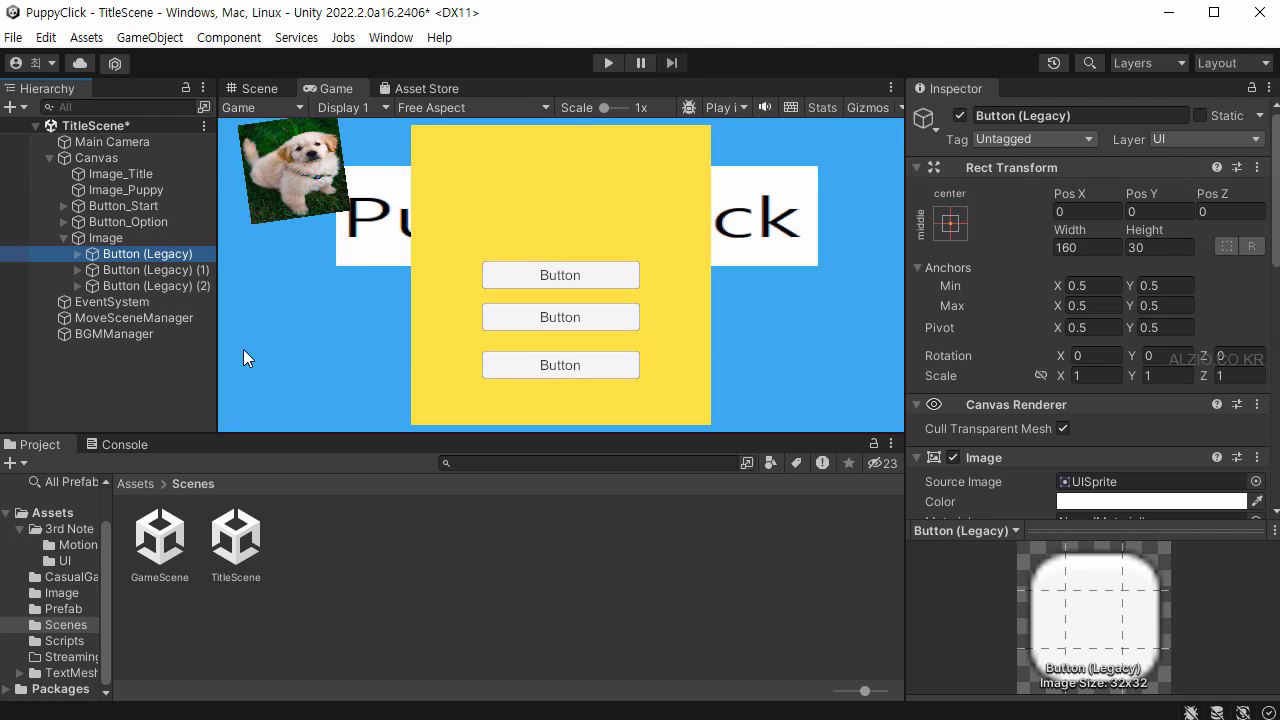Open the Layout dropdown
Image resolution: width=1280 pixels, height=720 pixels.
1233,63
